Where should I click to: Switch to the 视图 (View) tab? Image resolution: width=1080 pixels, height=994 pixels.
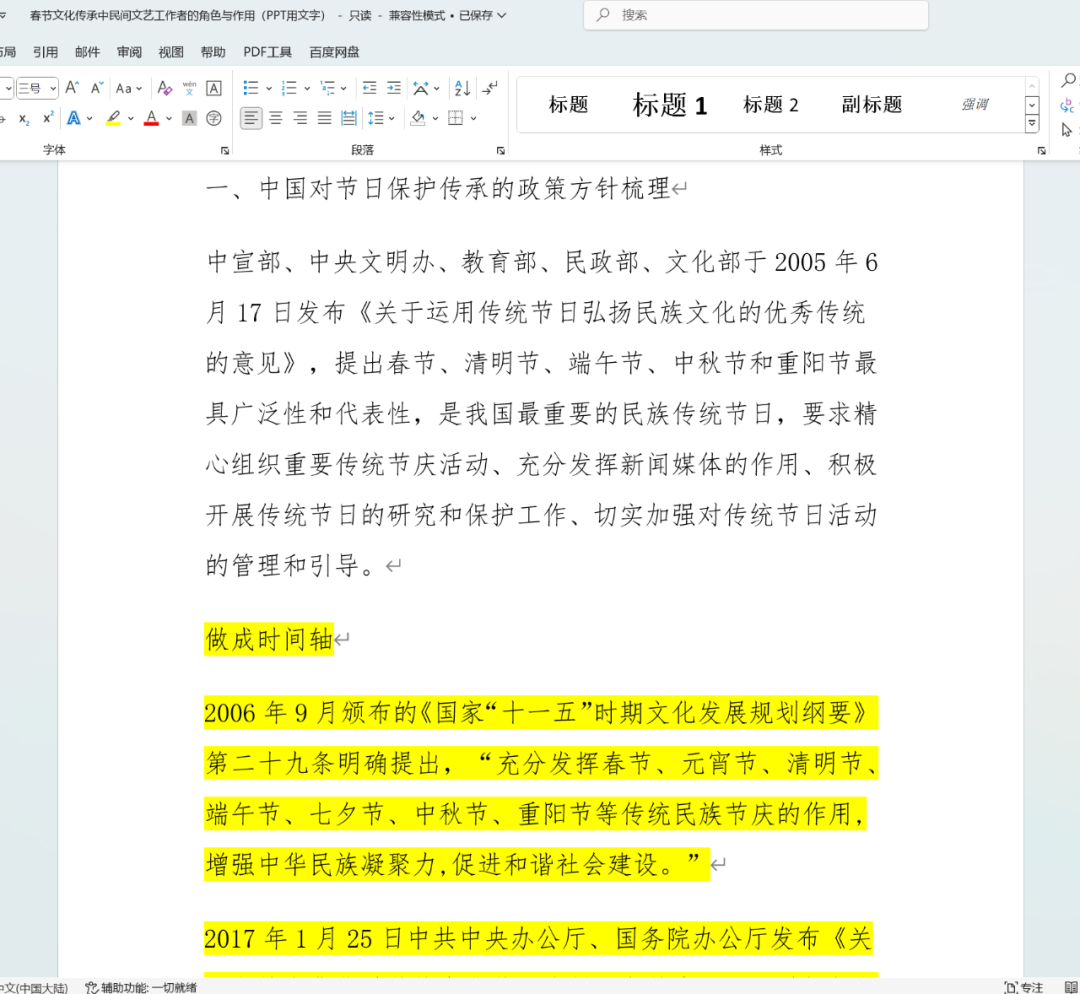coord(172,52)
